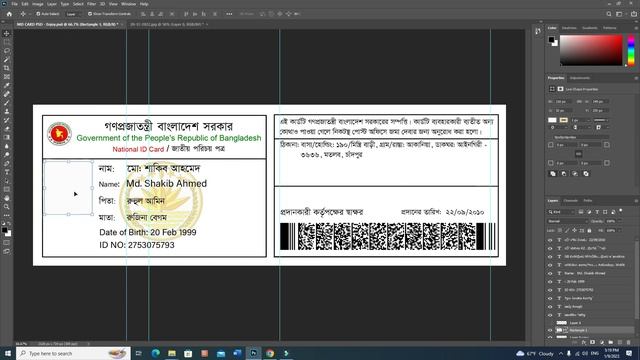The width and height of the screenshot is (640, 360).
Task: Open the Kind layer filter dropdown
Action: (561, 212)
